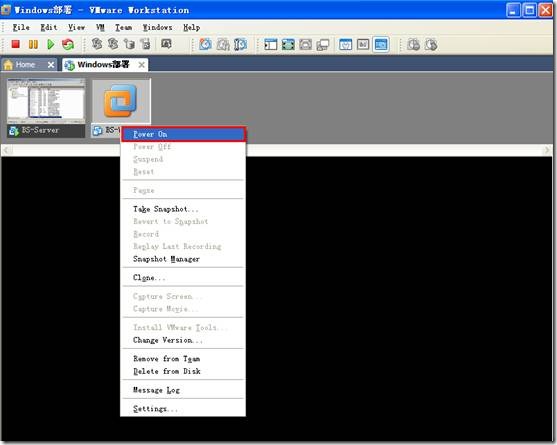Click the green Power On play icon
Screen dimensions: 557x445
(50, 44)
